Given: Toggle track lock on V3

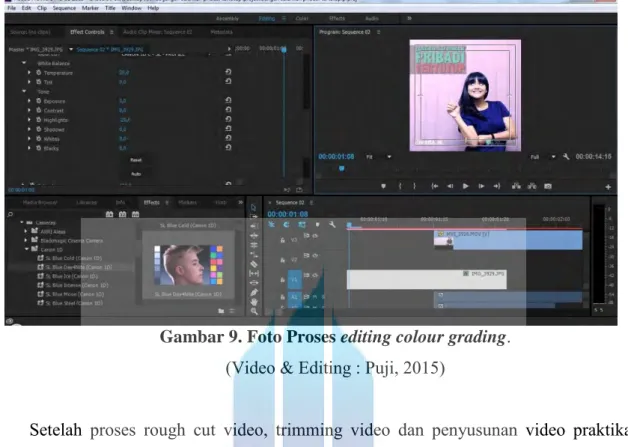Looking at the screenshot, I should [x=282, y=240].
